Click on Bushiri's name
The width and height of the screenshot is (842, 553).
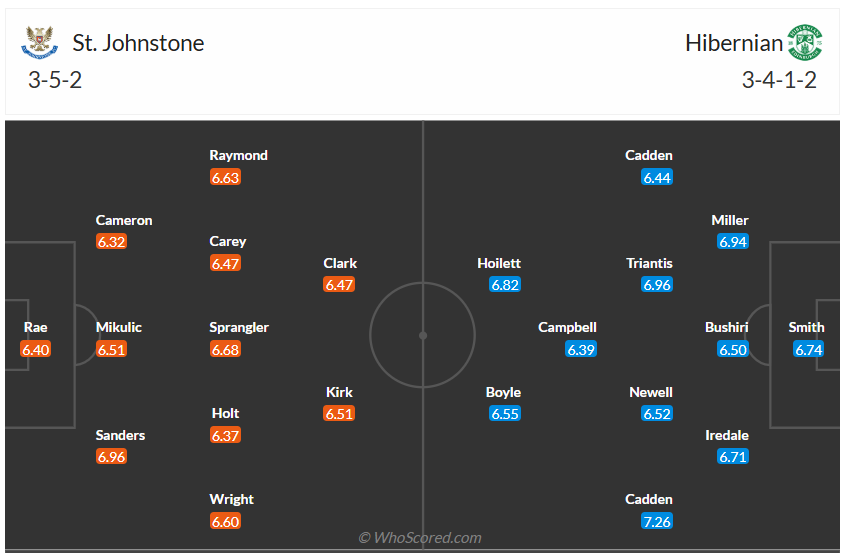point(726,327)
